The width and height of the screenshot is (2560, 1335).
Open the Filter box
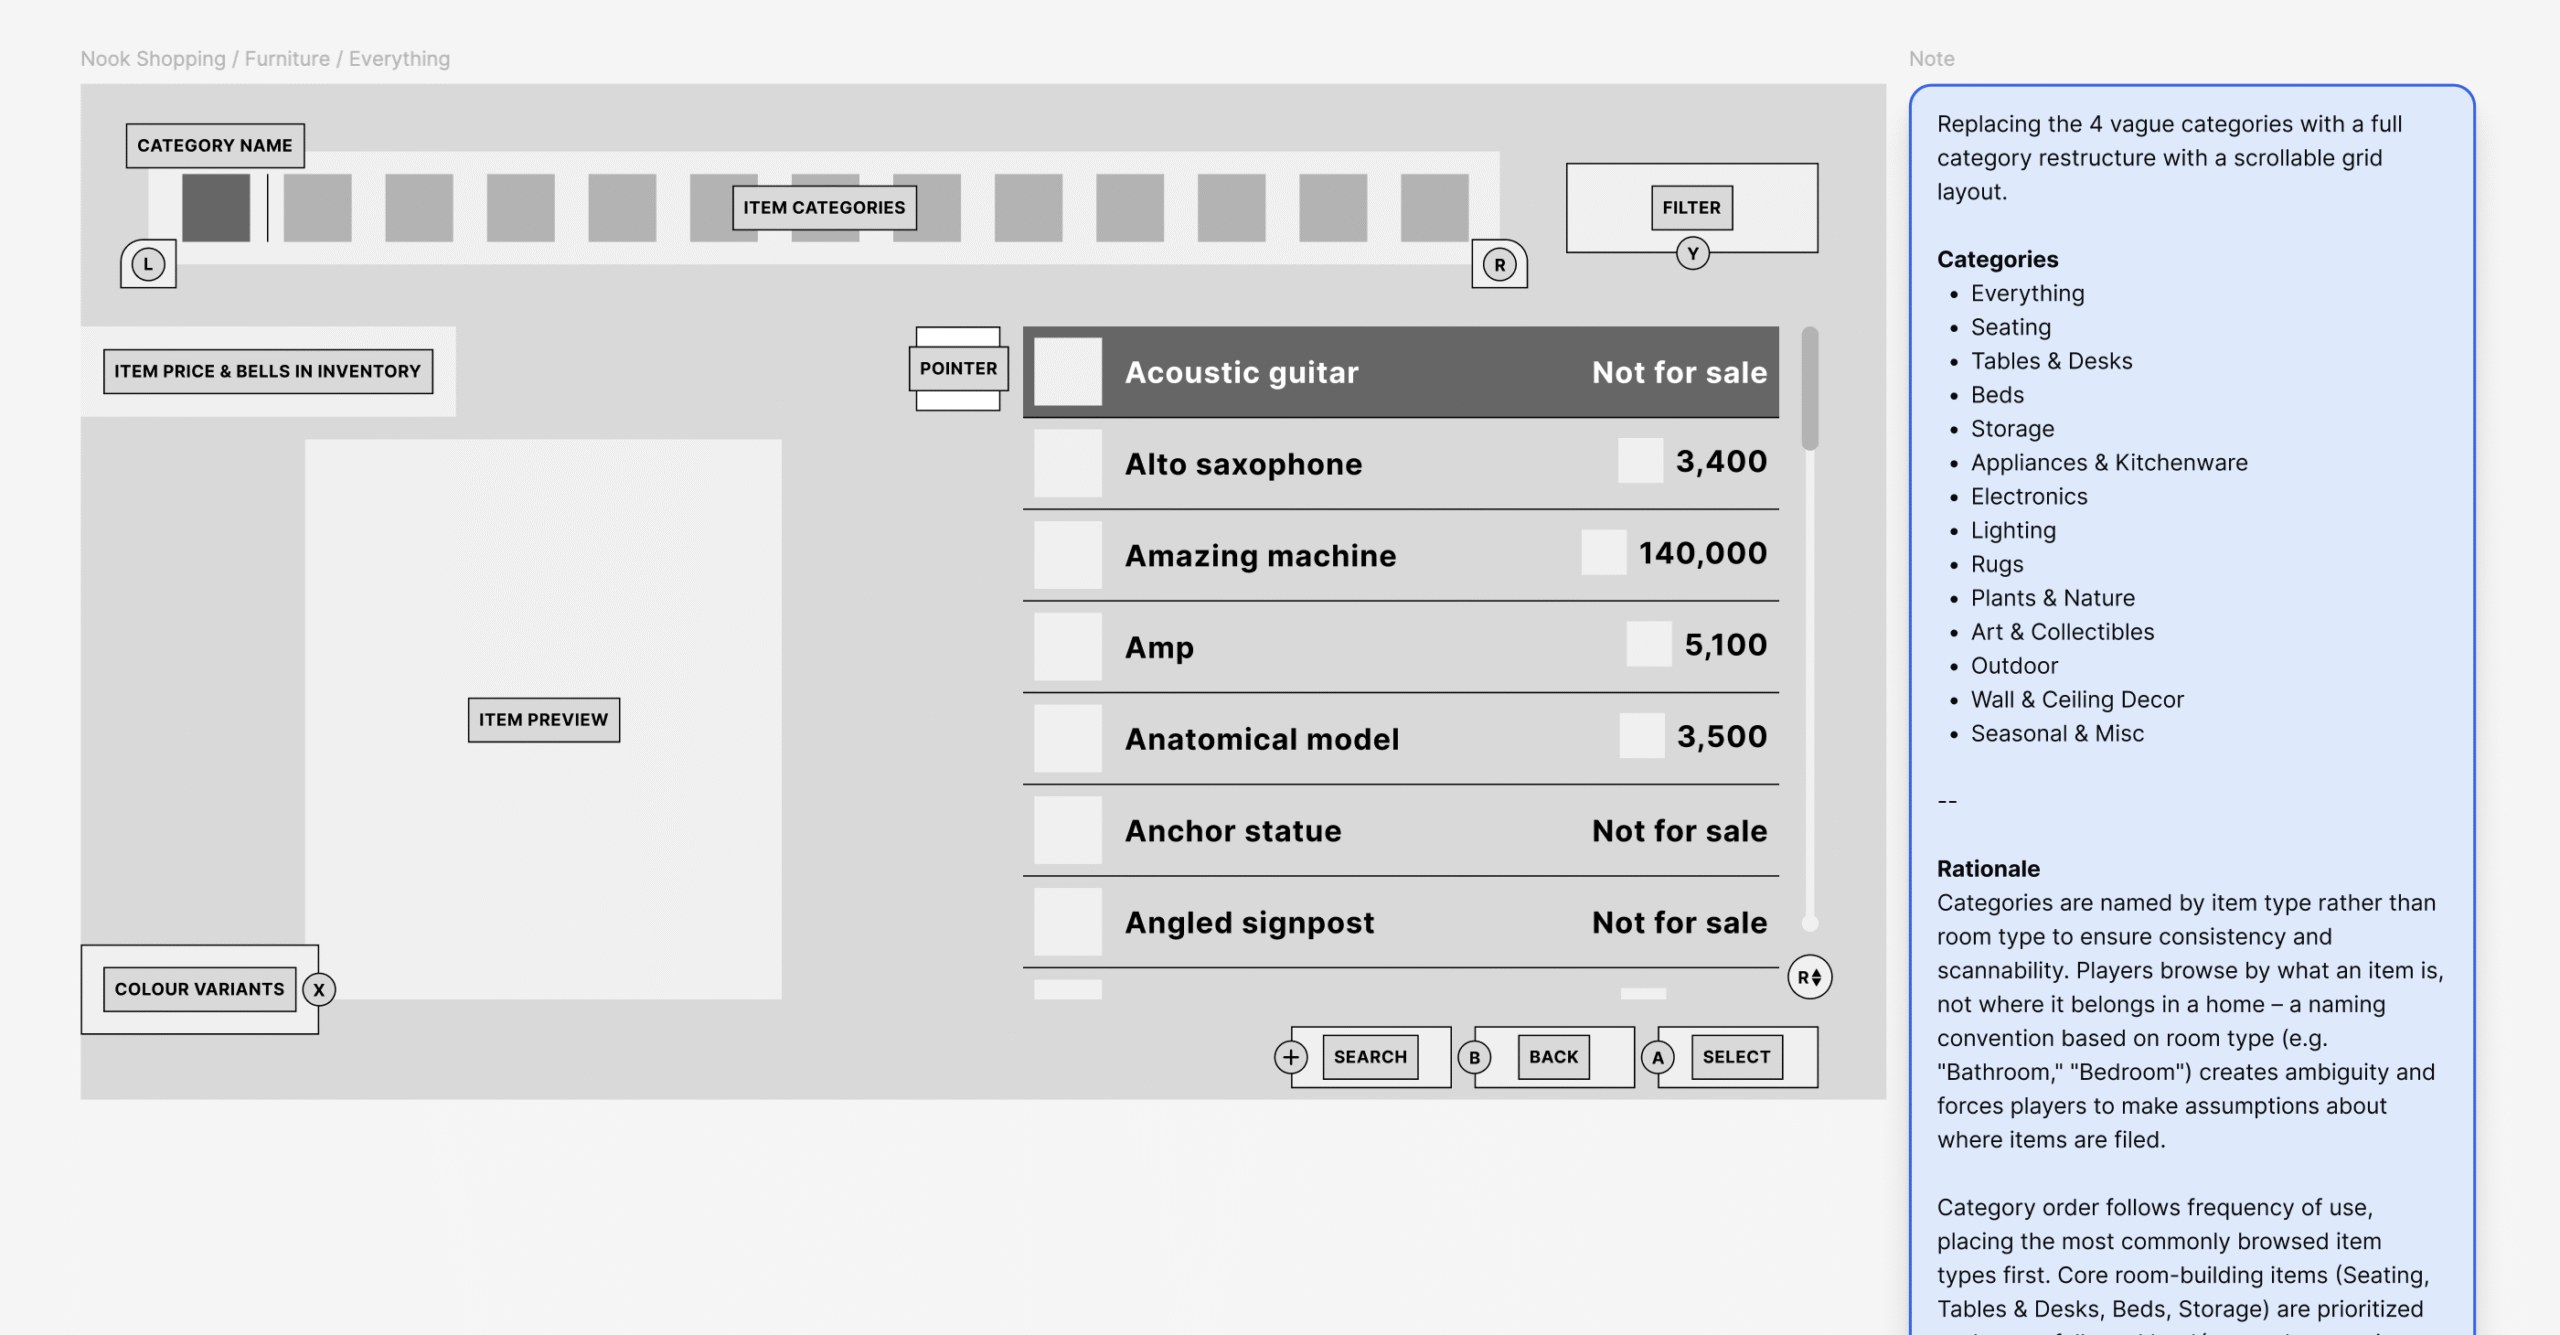(1691, 208)
